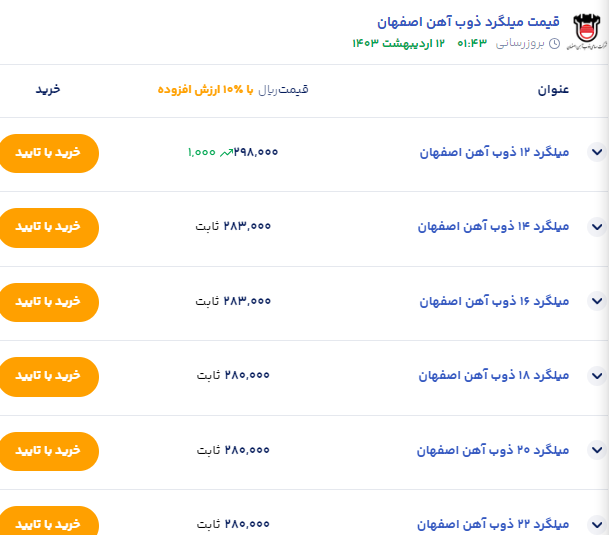The image size is (609, 535).
Task: Expand the میلگرد ۱۶ ذوب آهن row
Action: click(x=597, y=301)
